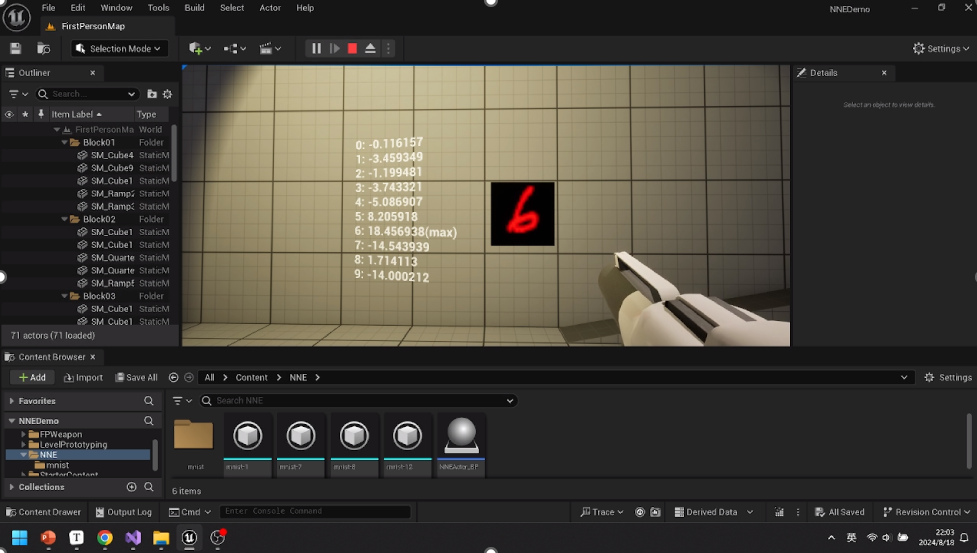977x553 pixels.
Task: Expand the Outliner search history dropdown arrow
Action: [x=131, y=94]
